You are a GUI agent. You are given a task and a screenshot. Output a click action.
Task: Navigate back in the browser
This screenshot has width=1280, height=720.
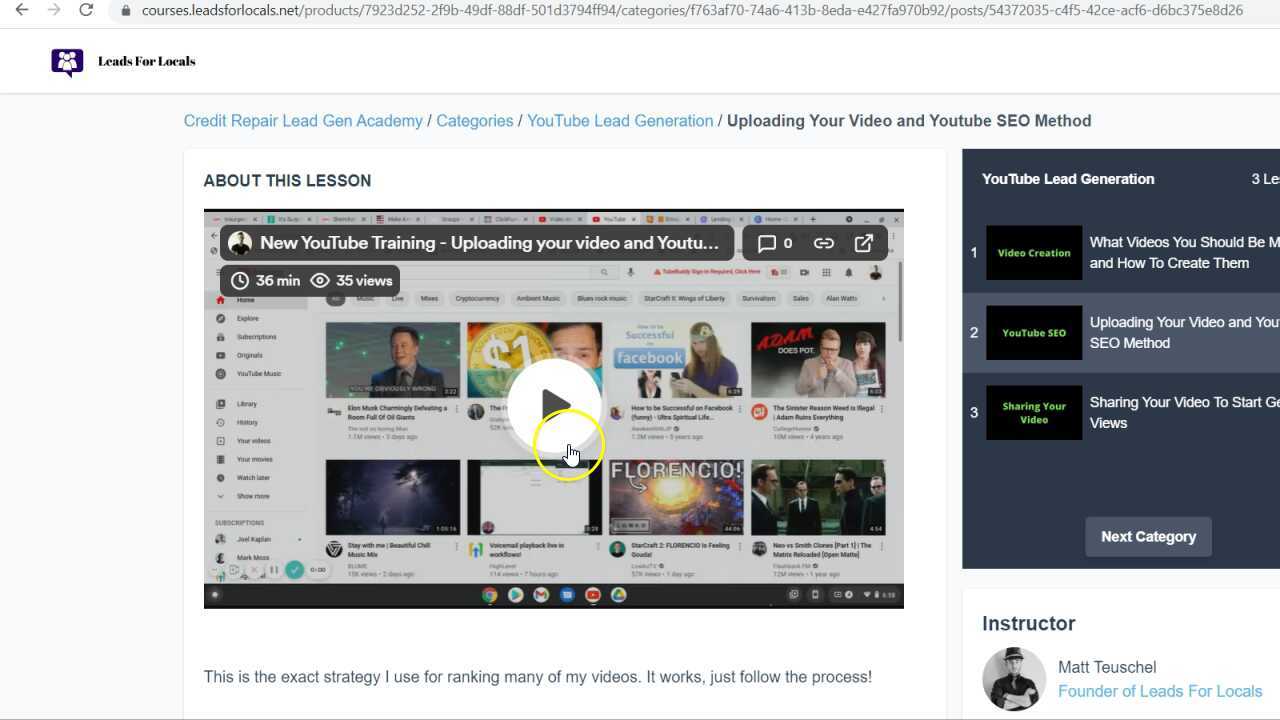tap(22, 12)
